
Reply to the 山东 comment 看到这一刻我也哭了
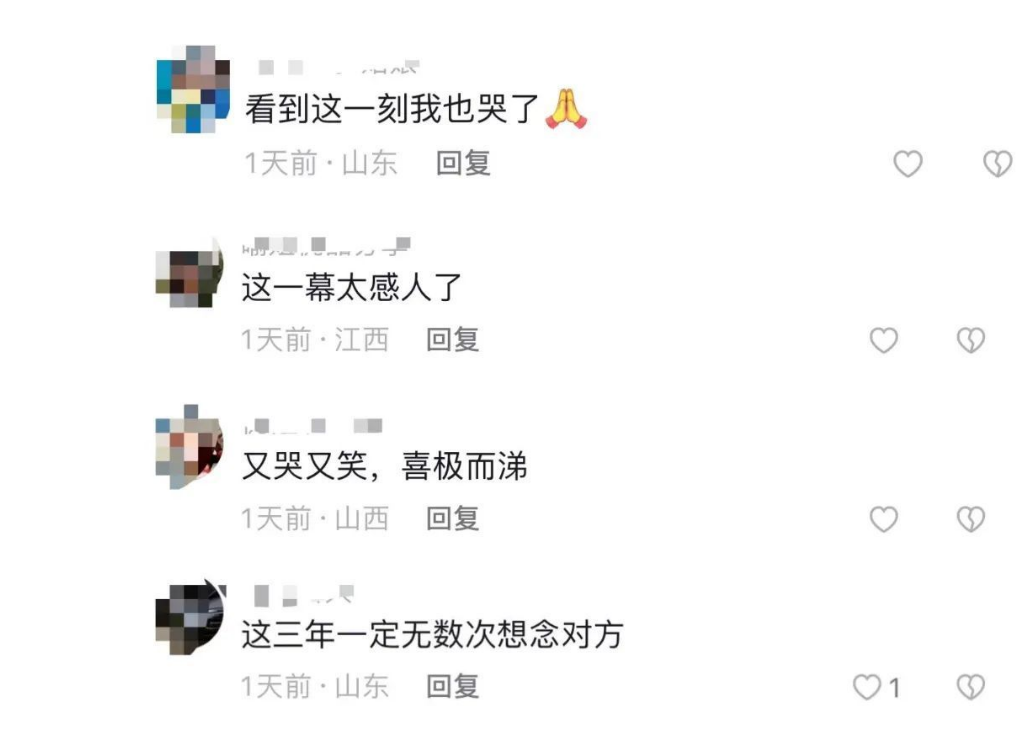pyautogui.click(x=463, y=163)
